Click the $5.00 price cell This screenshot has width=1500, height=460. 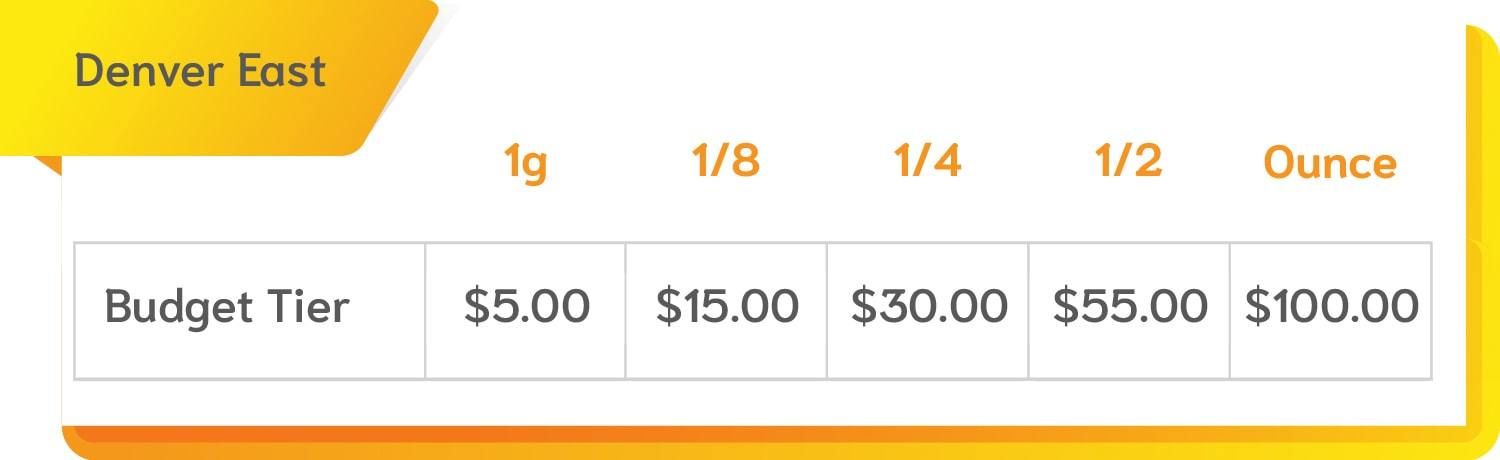[526, 310]
